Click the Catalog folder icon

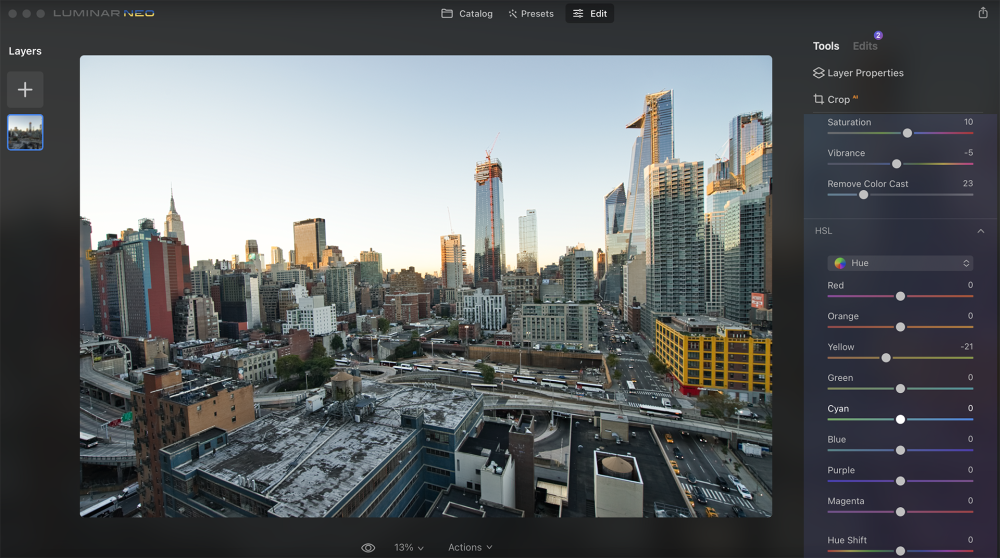[x=447, y=13]
